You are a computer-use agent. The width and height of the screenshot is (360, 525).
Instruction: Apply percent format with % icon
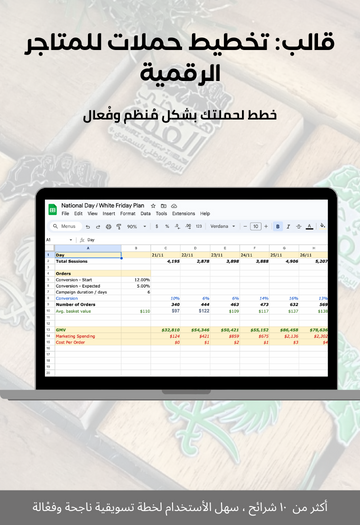point(167,227)
